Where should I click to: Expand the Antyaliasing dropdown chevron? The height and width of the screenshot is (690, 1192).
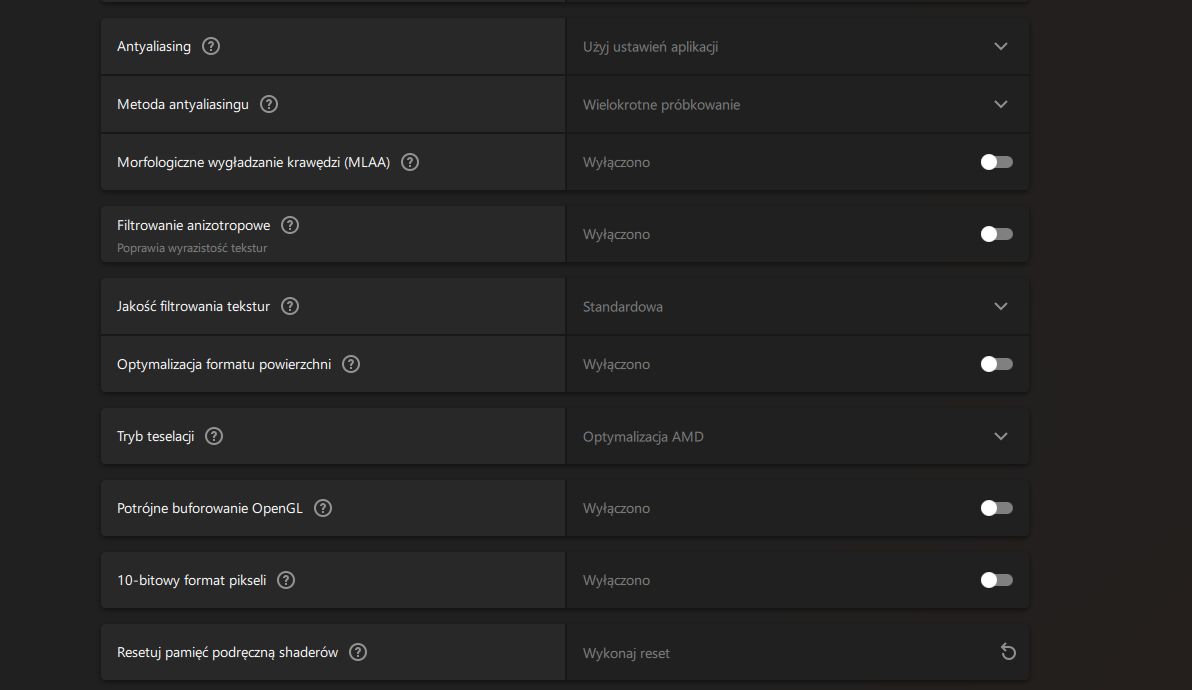tap(1000, 46)
